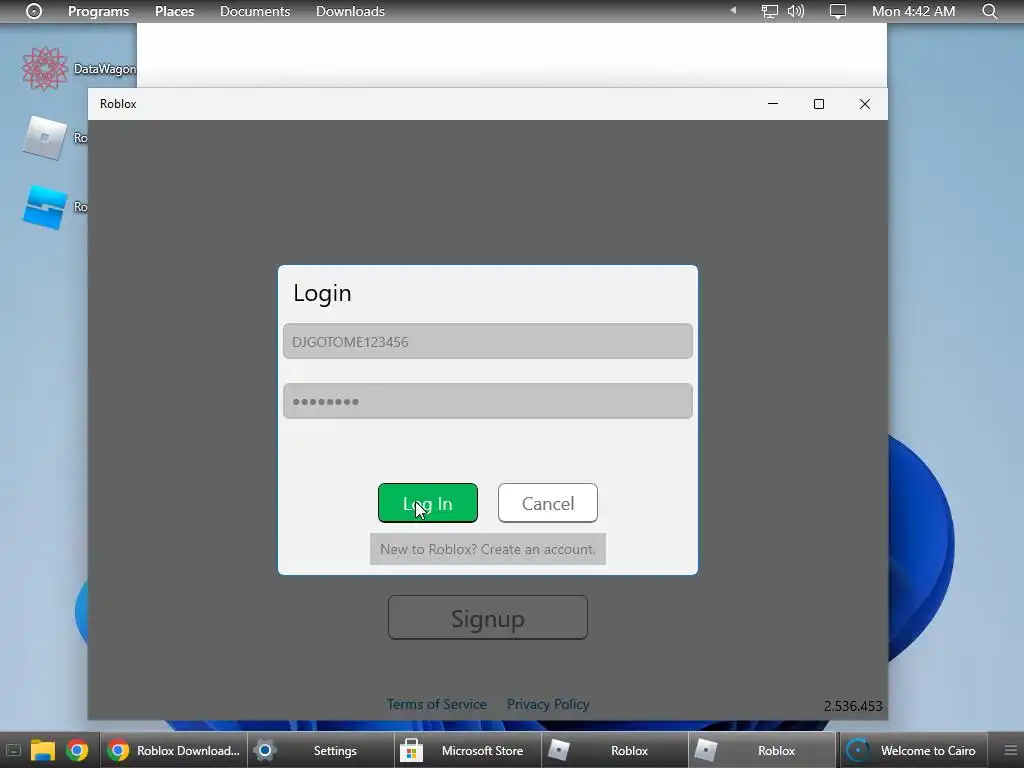Open the Places menu
Viewport: 1024px width, 768px height.
pos(174,11)
